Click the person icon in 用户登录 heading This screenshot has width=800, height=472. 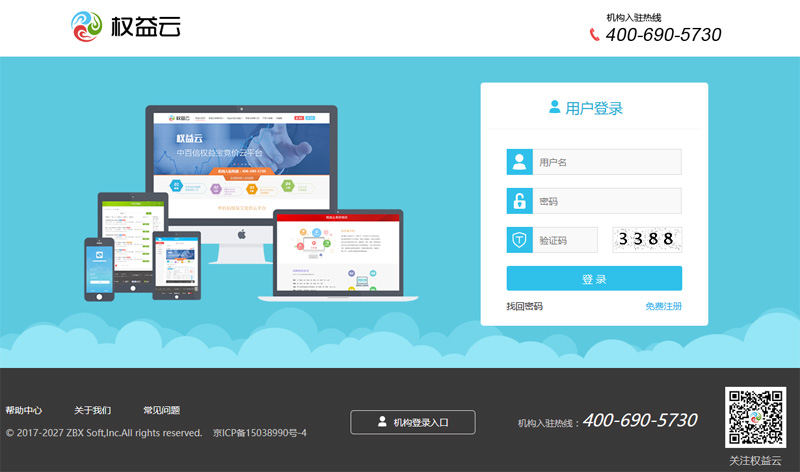click(554, 107)
